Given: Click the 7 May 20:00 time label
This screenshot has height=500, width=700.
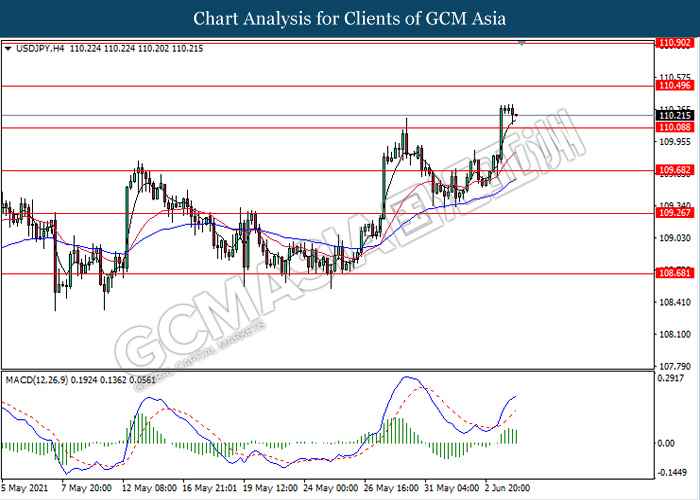Looking at the screenshot, I should (86, 488).
